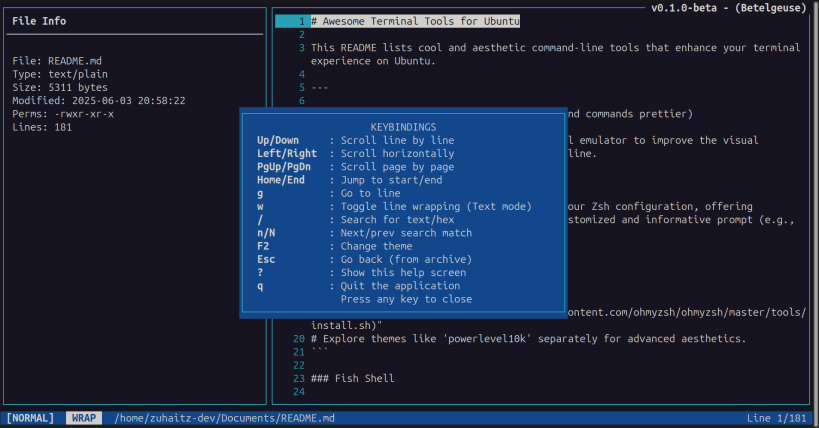The height and width of the screenshot is (428, 819).
Task: Click the 'install.sh)"' text line
Action: [x=346, y=325]
